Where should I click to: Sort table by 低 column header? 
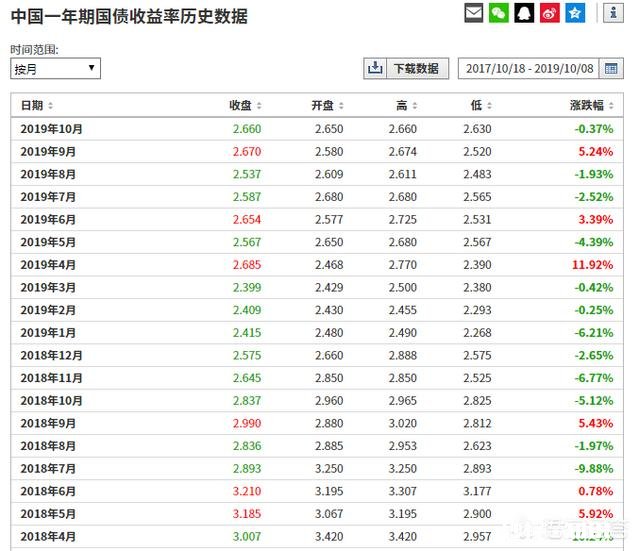(481, 106)
